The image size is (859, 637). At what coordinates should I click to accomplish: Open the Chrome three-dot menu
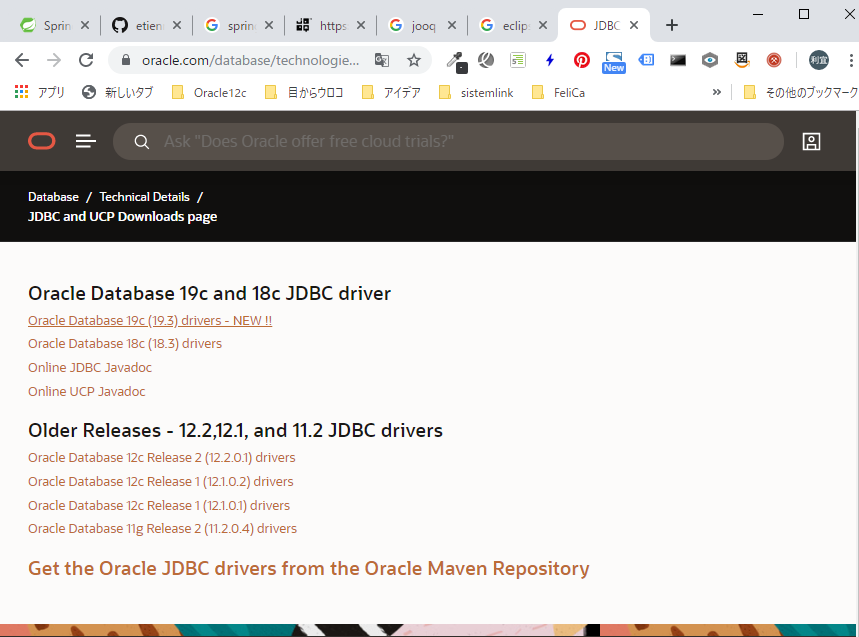[851, 60]
